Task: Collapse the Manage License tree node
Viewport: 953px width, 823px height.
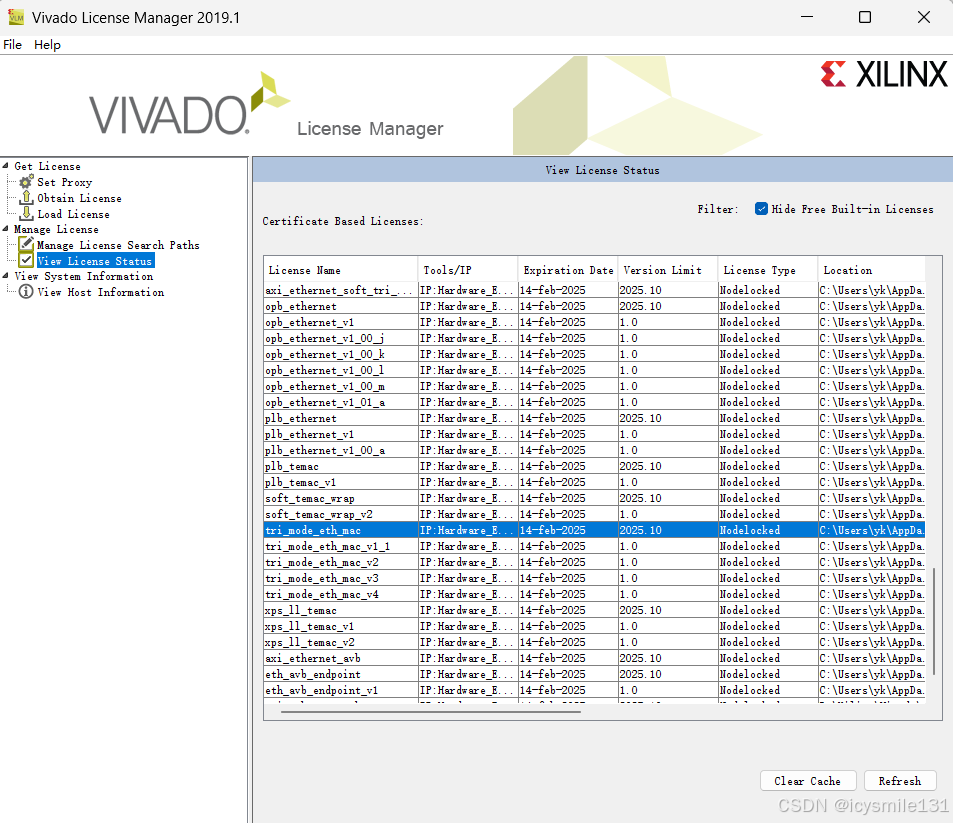Action: [5, 229]
